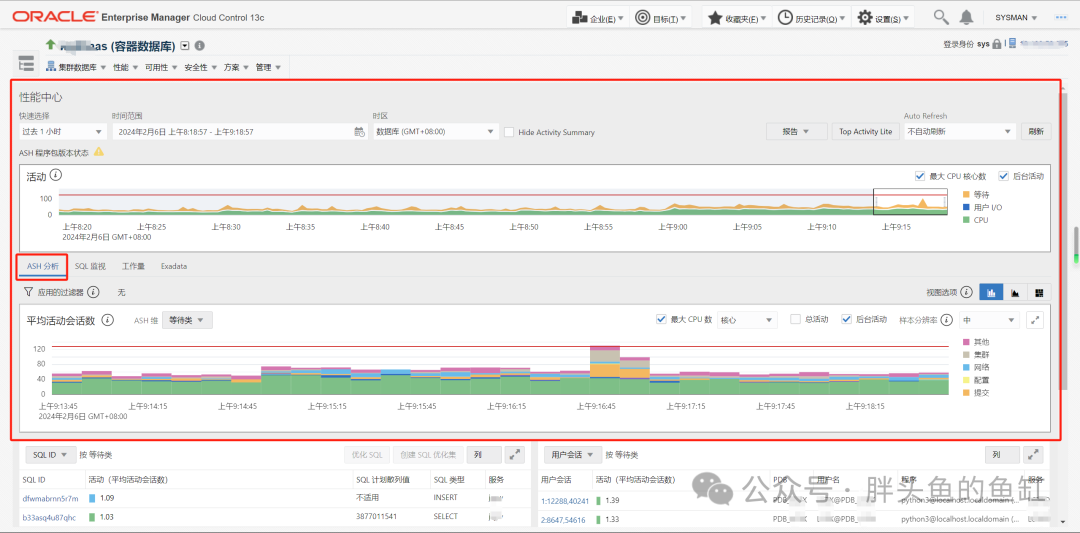
Task: Select the area chart view icon
Action: 1015,292
